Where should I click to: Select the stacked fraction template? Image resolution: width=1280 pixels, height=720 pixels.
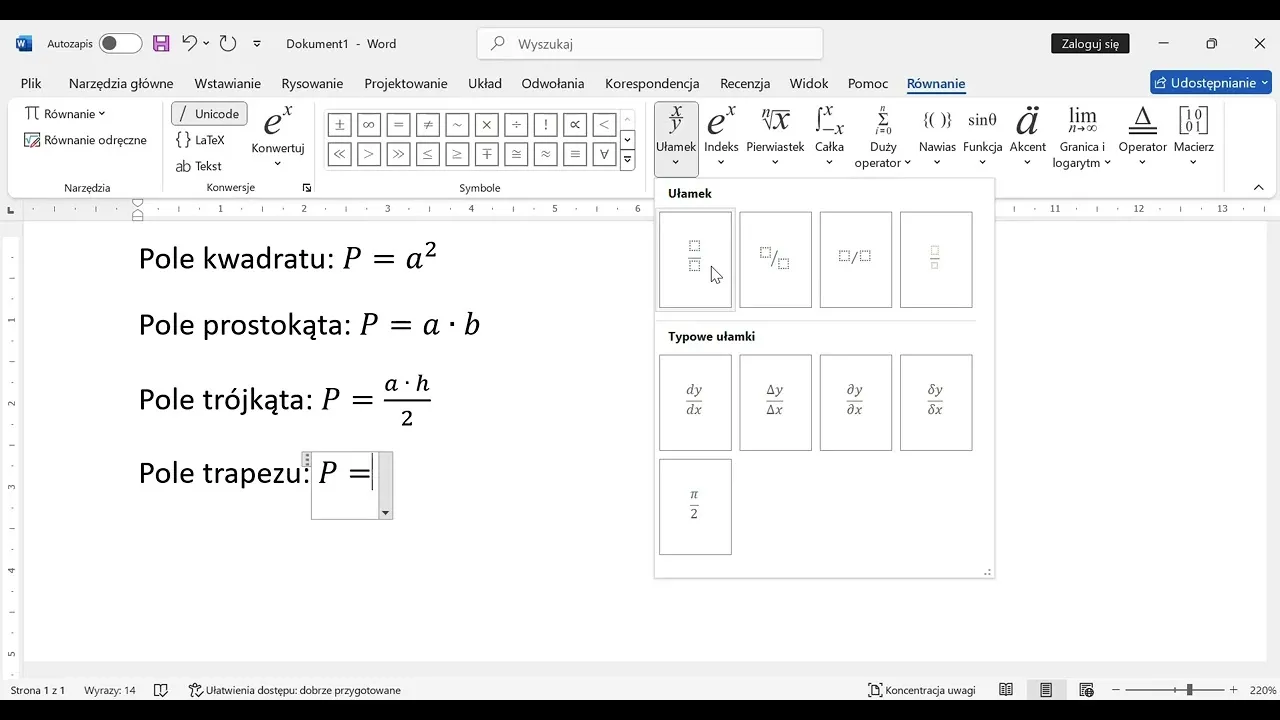(695, 259)
